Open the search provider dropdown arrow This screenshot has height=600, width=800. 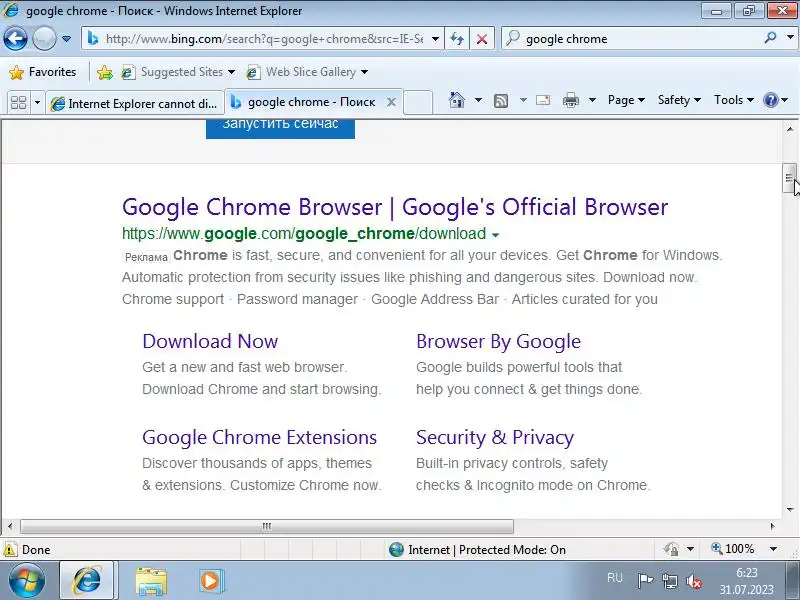[x=790, y=38]
